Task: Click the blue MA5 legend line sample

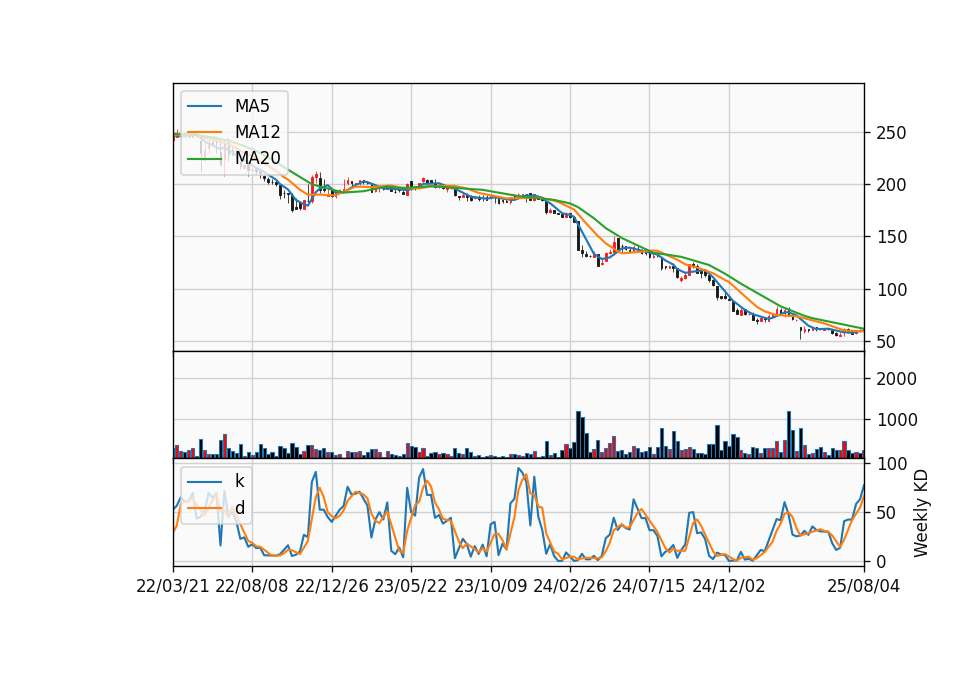Action: tap(204, 106)
